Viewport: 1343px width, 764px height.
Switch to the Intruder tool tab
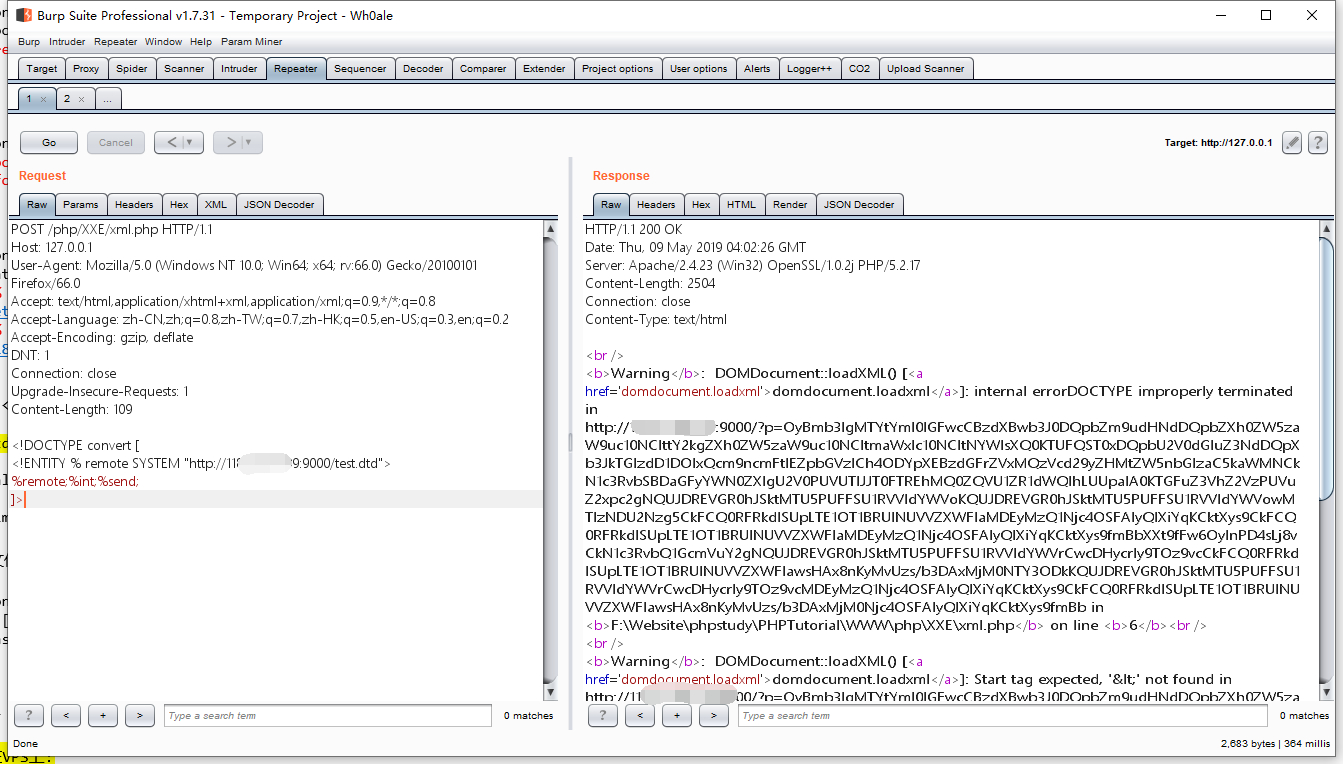(x=239, y=69)
